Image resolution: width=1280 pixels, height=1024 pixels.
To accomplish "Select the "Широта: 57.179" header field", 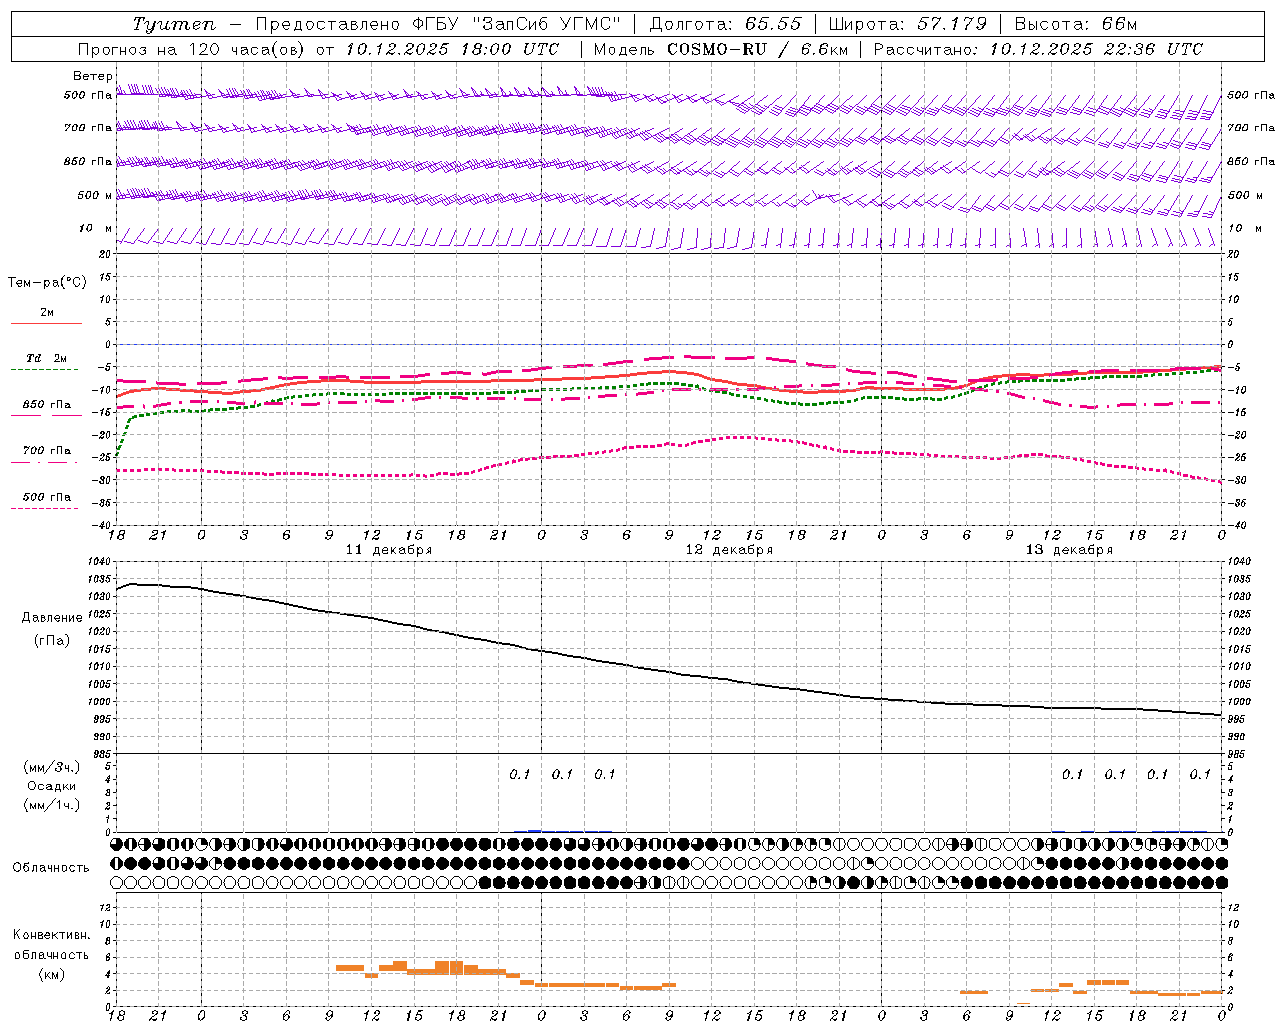I will click(909, 24).
